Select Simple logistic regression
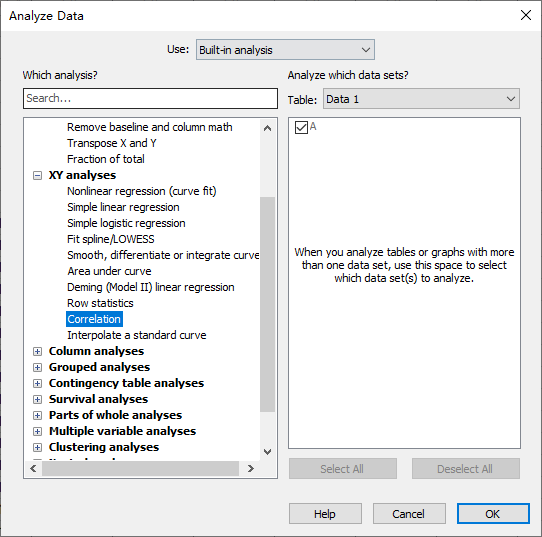The width and height of the screenshot is (542, 537). tap(126, 223)
